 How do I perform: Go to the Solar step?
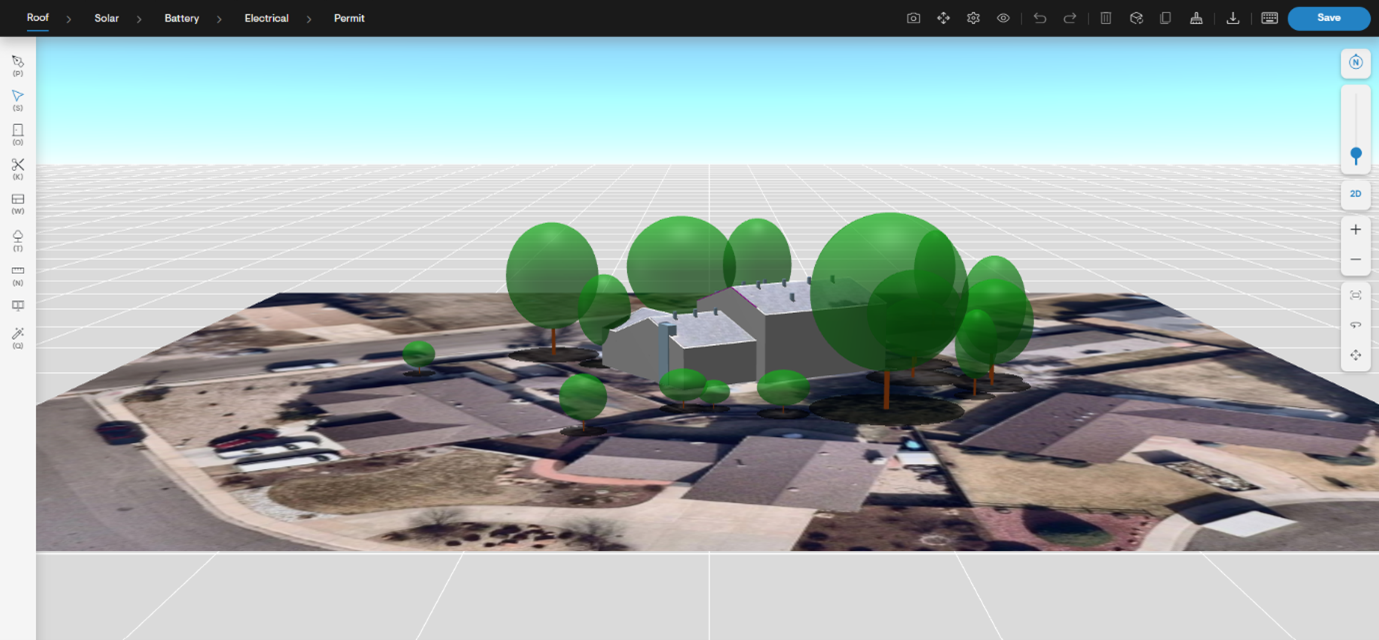click(x=106, y=18)
